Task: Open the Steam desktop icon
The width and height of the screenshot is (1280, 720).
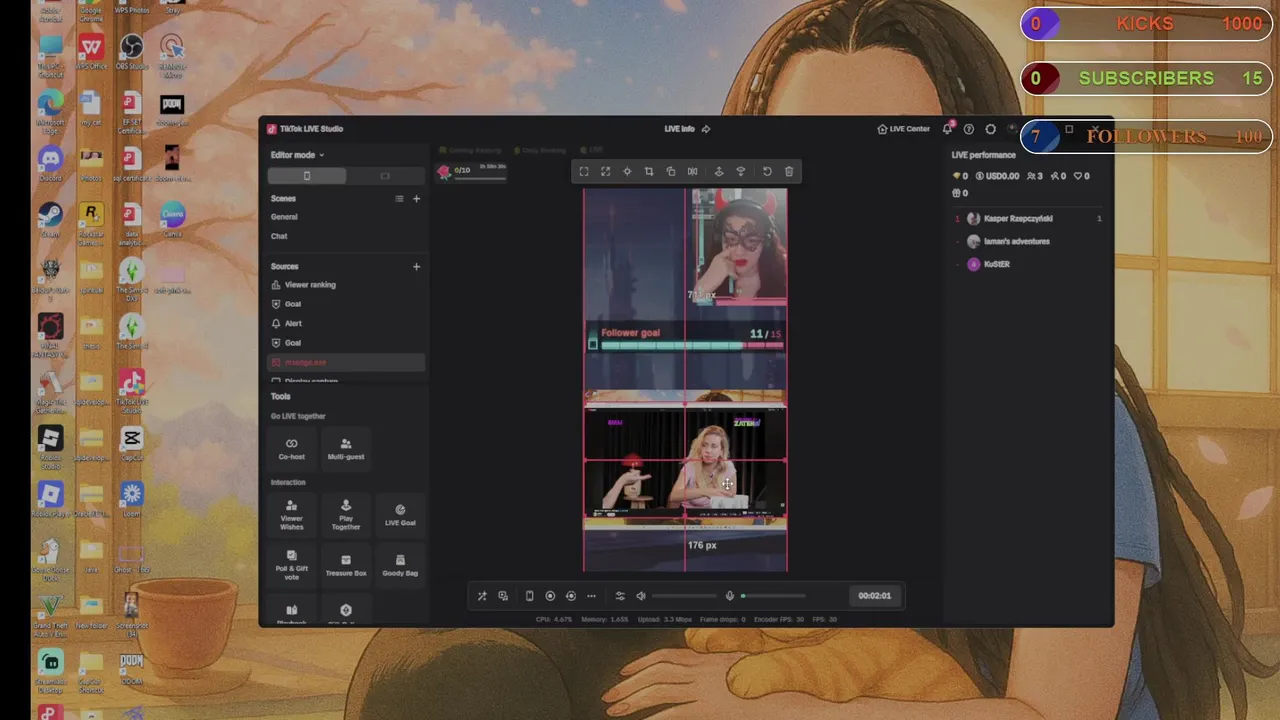Action: point(50,219)
